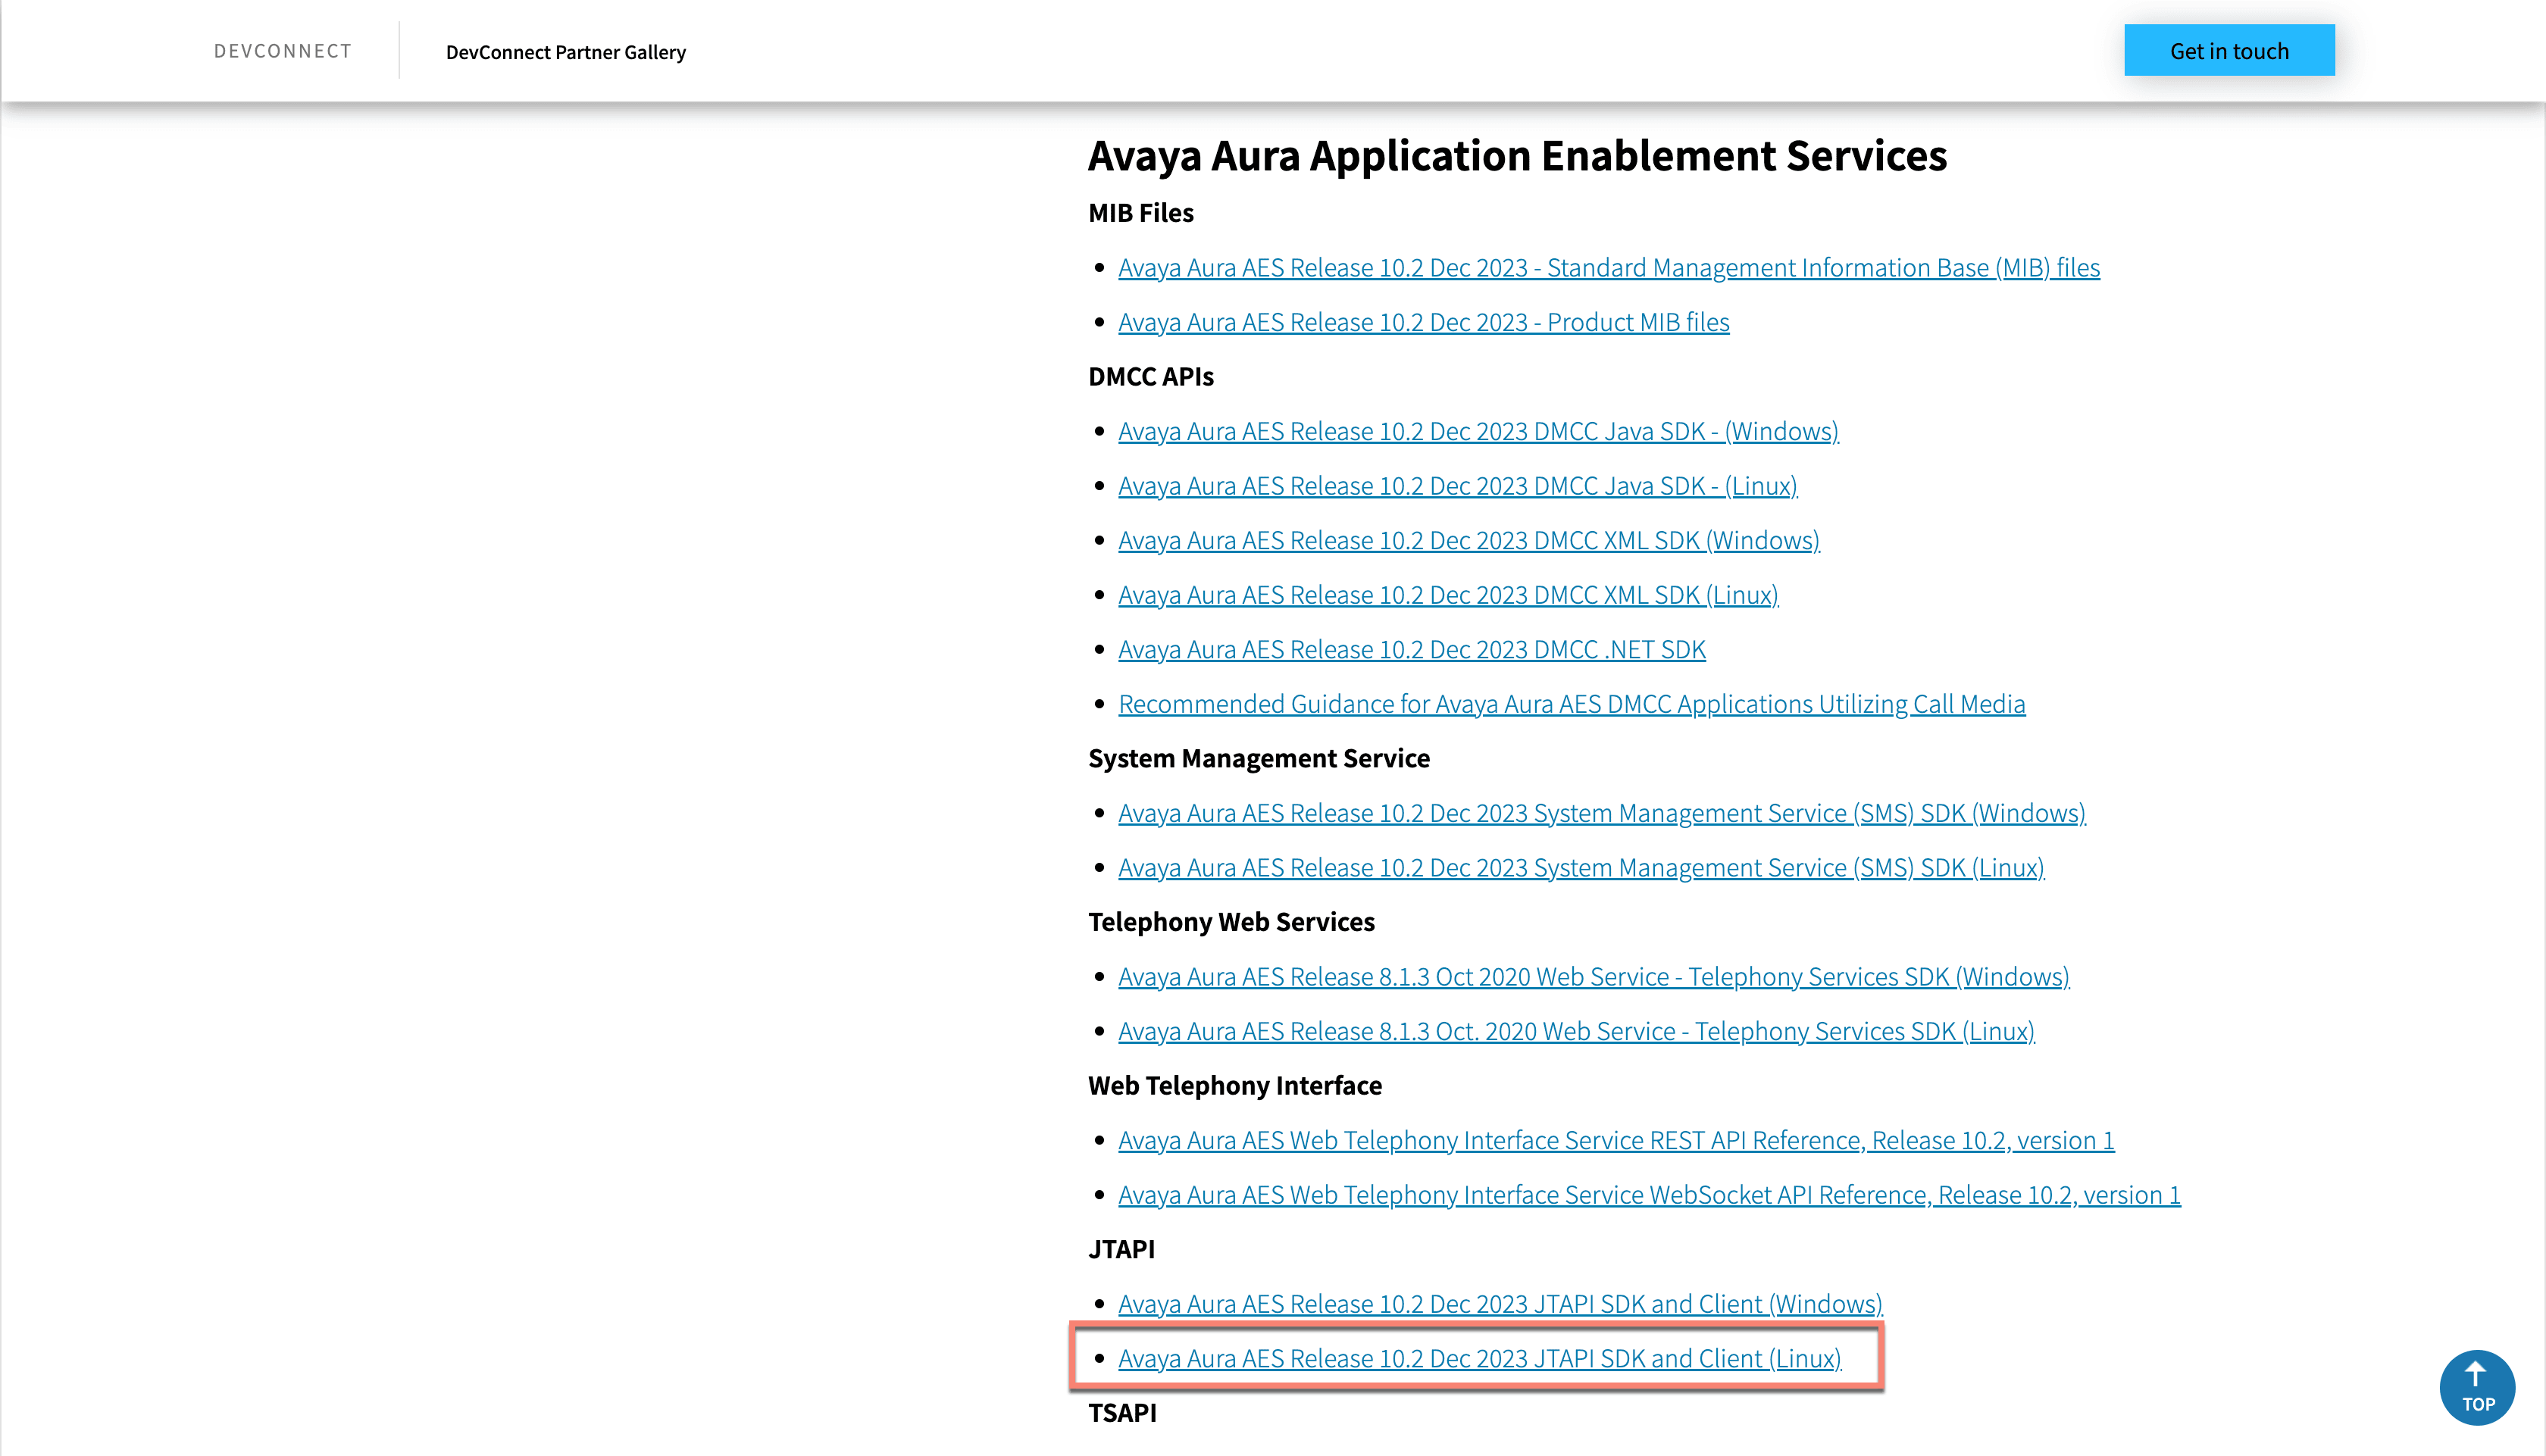Click the highlighted JTAPI SDK and Client Linux link
The width and height of the screenshot is (2546, 1456).
coord(1479,1359)
